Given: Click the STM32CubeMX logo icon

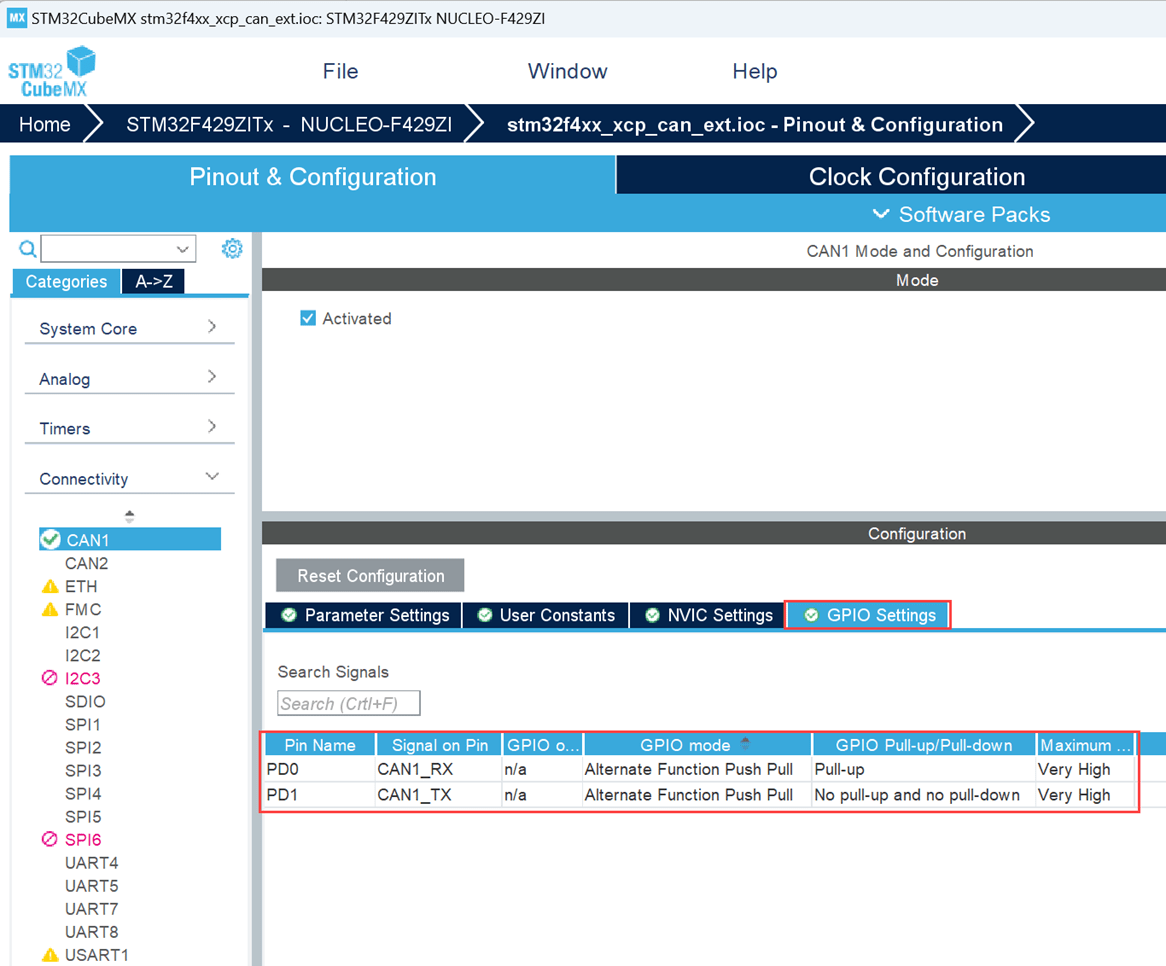Looking at the screenshot, I should 52,72.
